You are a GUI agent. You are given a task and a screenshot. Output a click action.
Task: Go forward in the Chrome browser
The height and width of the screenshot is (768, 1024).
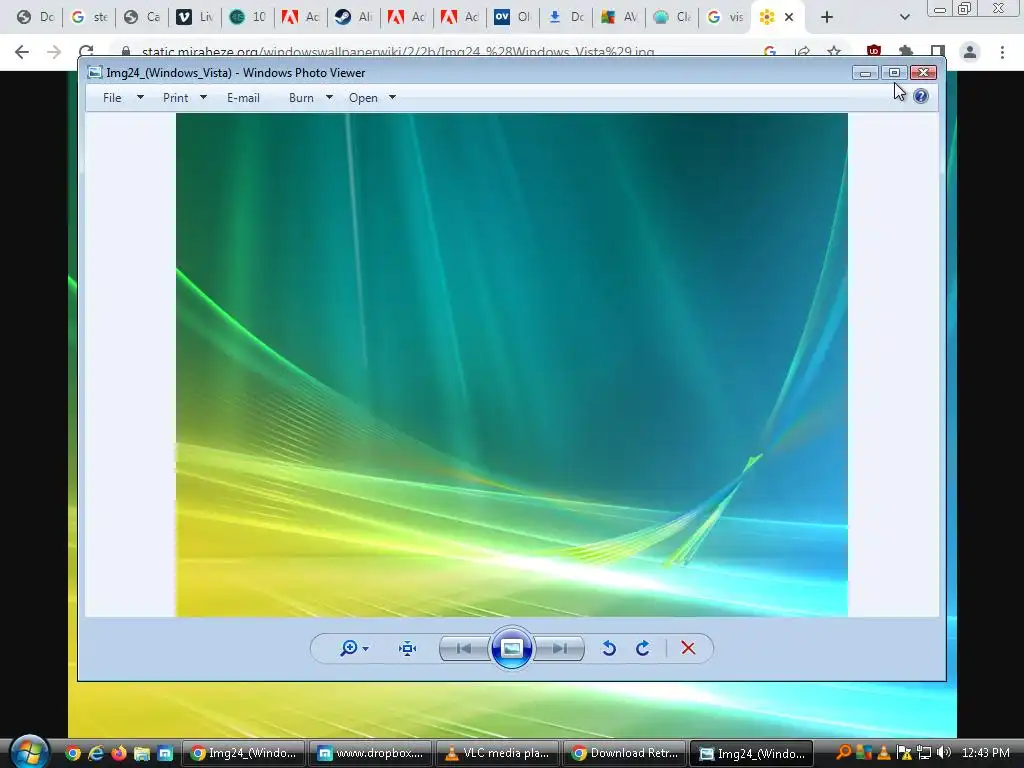tap(54, 52)
